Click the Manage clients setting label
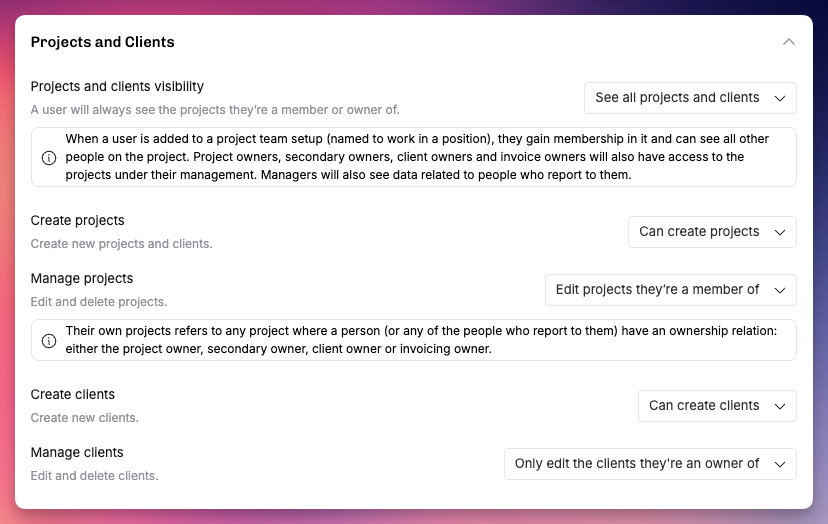 (x=77, y=453)
